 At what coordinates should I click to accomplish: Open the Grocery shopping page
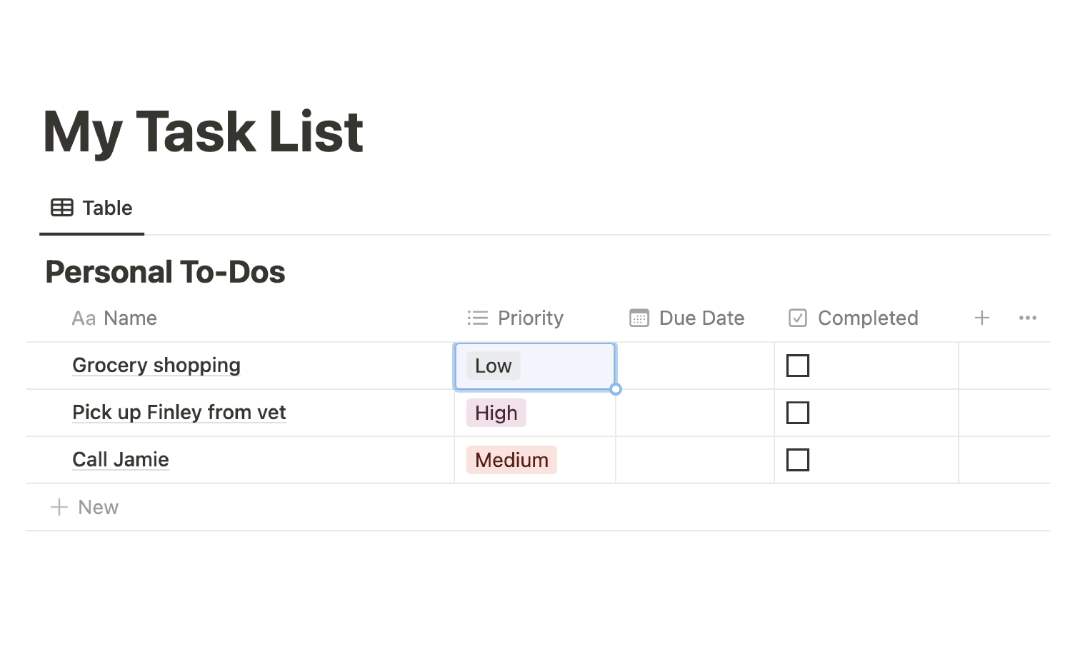pyautogui.click(x=156, y=365)
